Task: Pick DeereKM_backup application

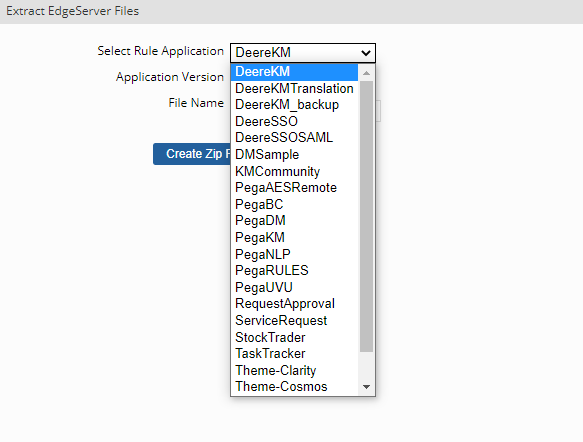Action: point(294,105)
